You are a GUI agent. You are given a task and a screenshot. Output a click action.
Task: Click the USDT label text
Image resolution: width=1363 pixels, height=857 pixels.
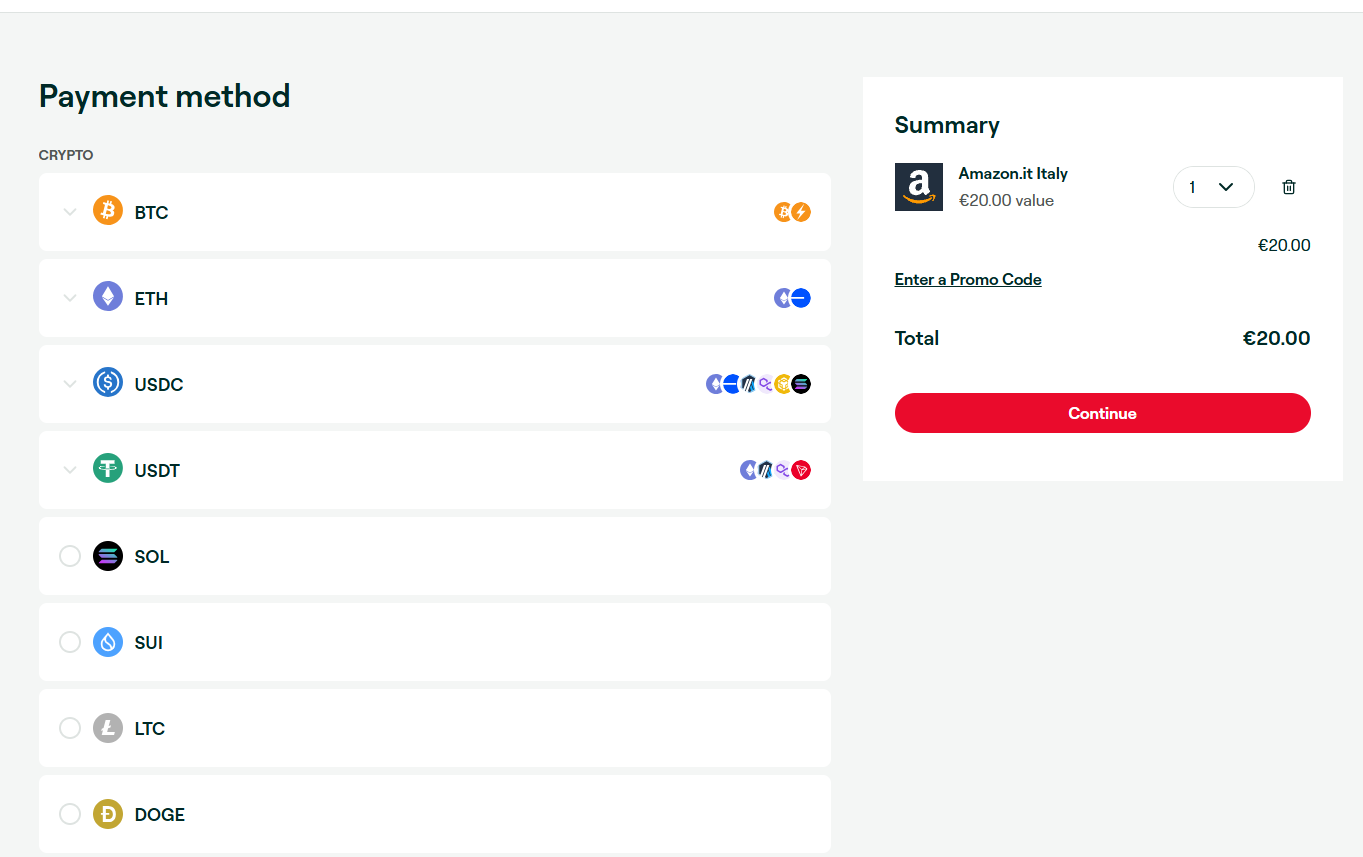click(157, 470)
